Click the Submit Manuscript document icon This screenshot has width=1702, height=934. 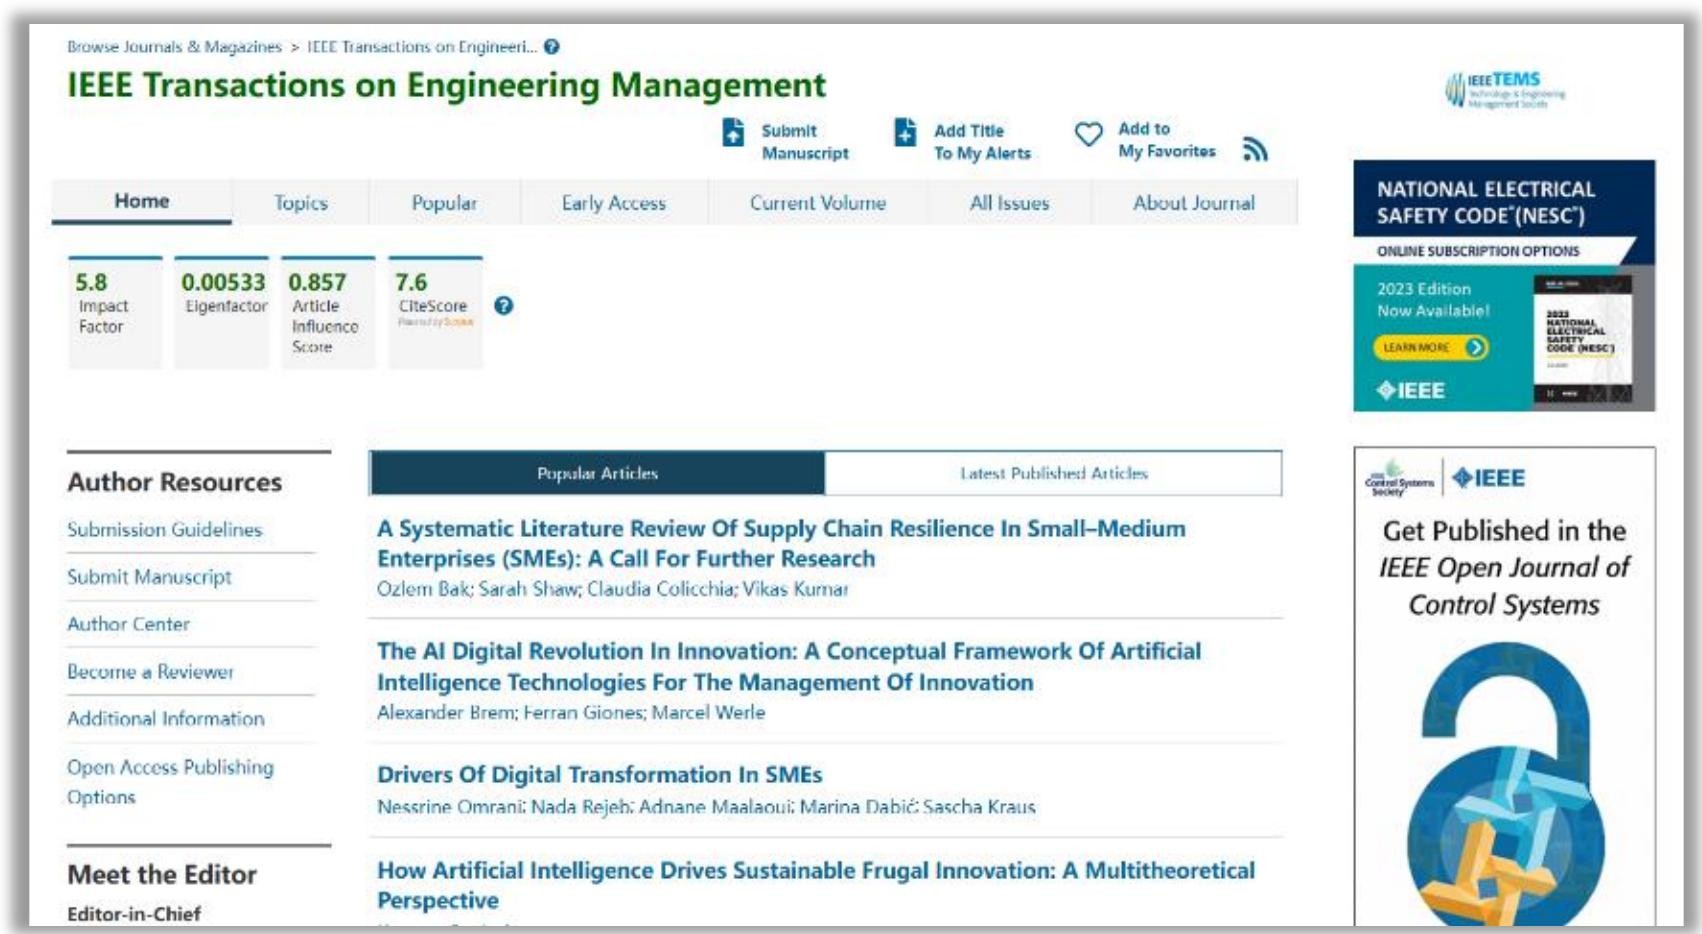733,132
